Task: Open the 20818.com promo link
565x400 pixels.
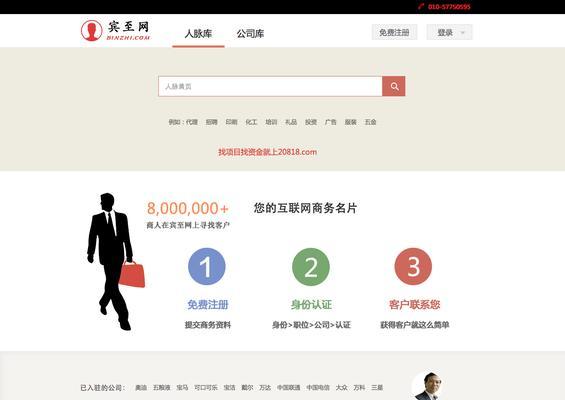Action: (267, 152)
